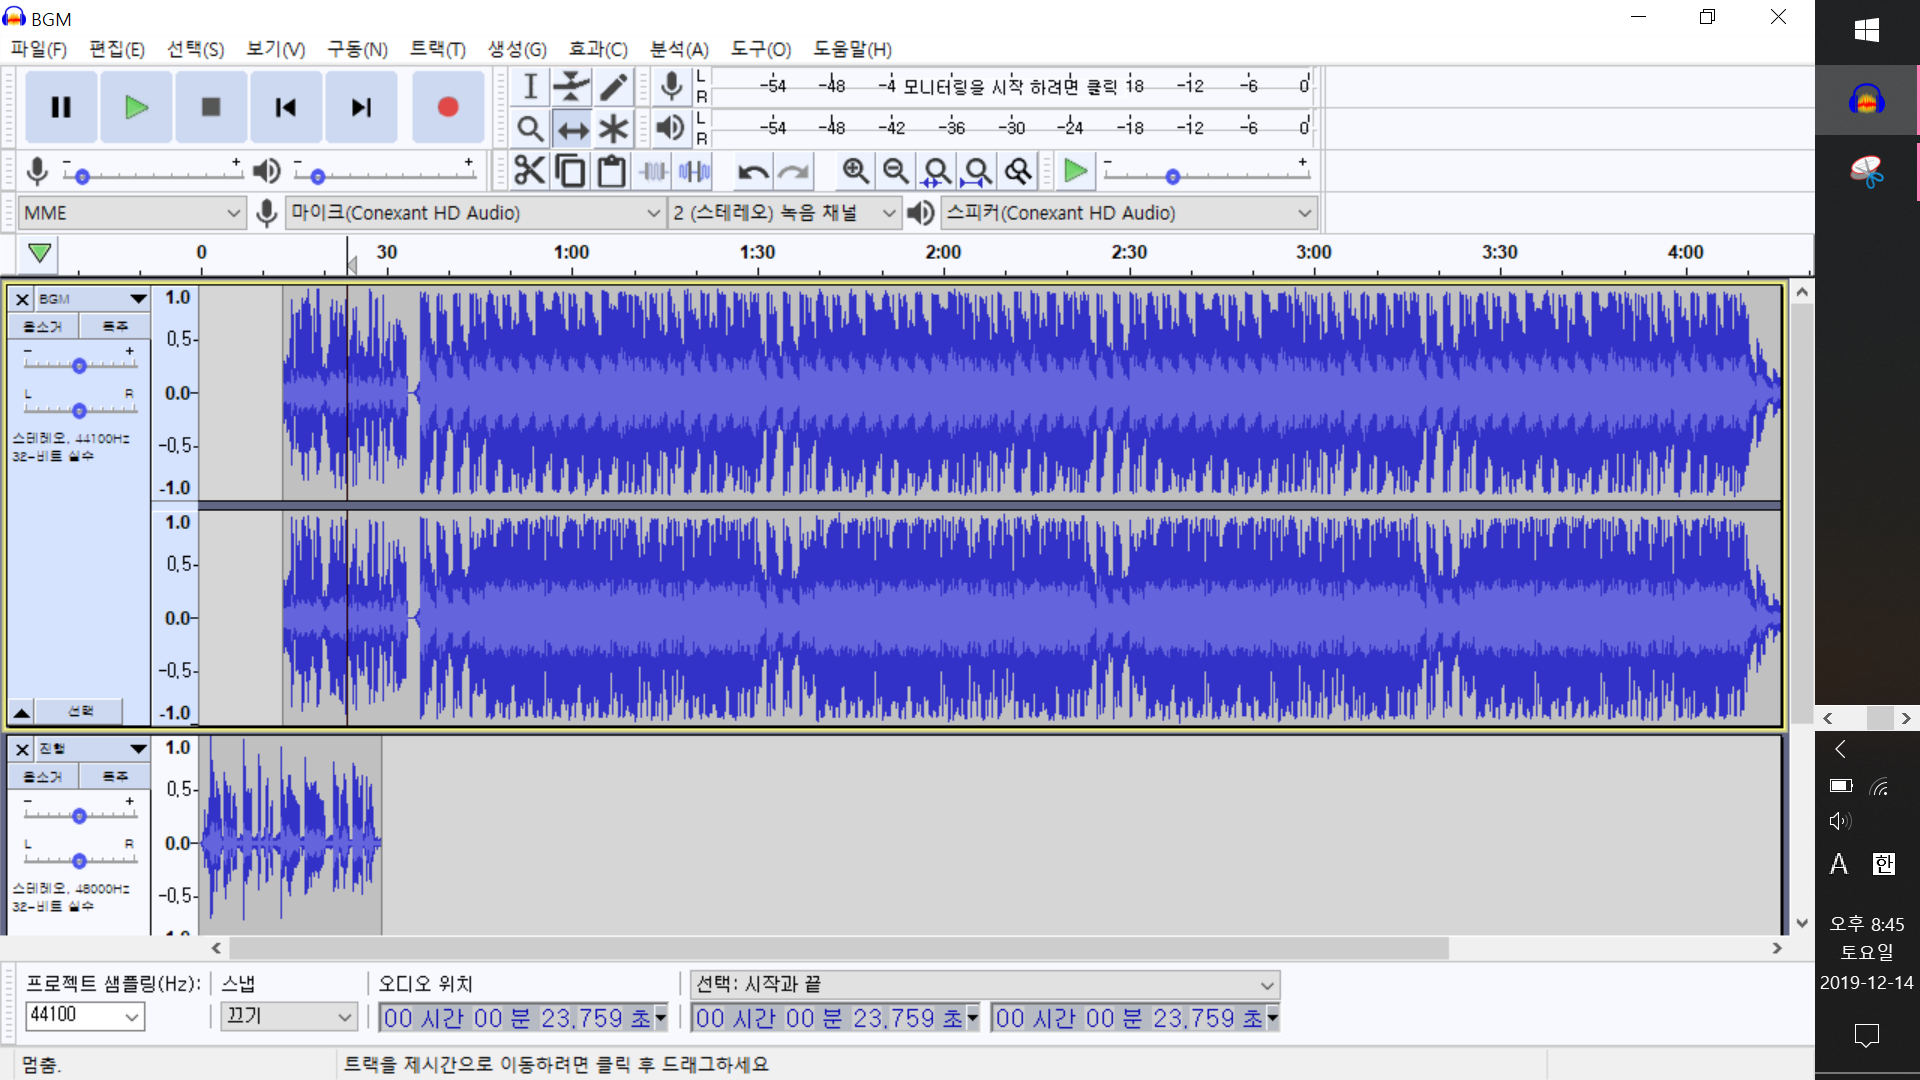Click the Fit project to width zoom icon

tap(977, 172)
